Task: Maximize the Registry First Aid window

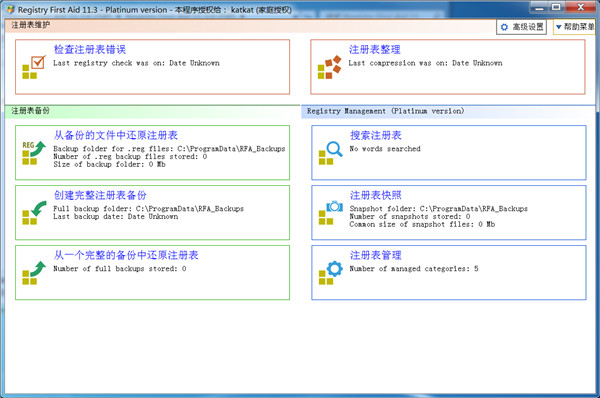Action: click(557, 7)
